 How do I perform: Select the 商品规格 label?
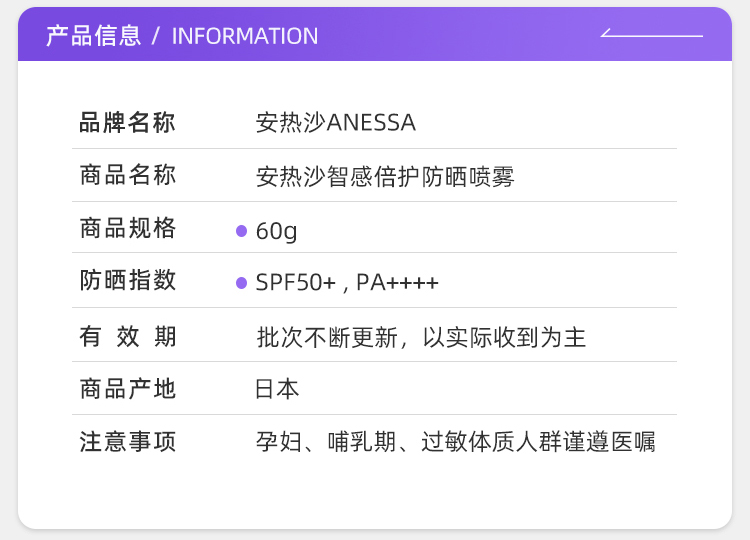pyautogui.click(x=127, y=228)
